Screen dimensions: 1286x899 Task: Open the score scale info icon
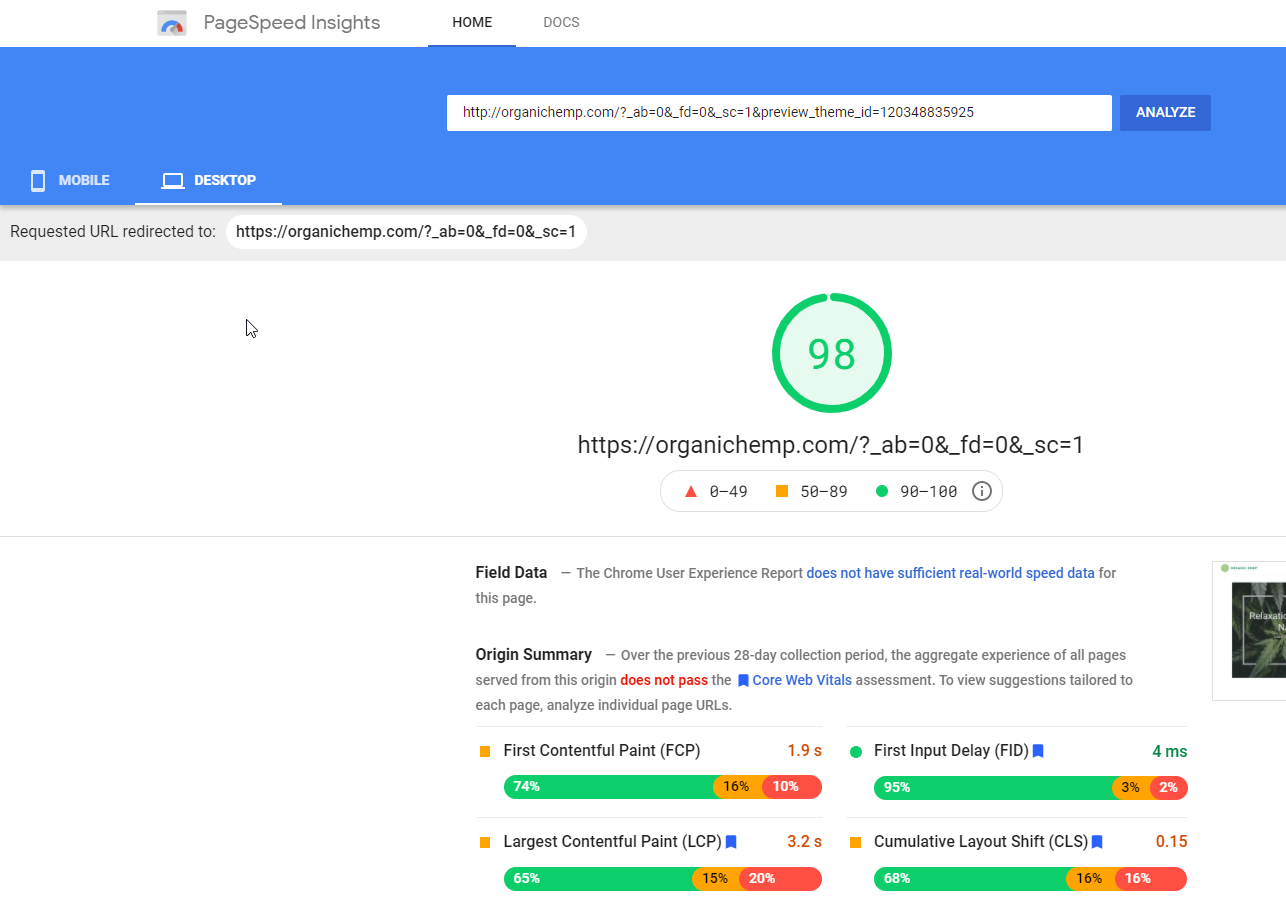982,491
